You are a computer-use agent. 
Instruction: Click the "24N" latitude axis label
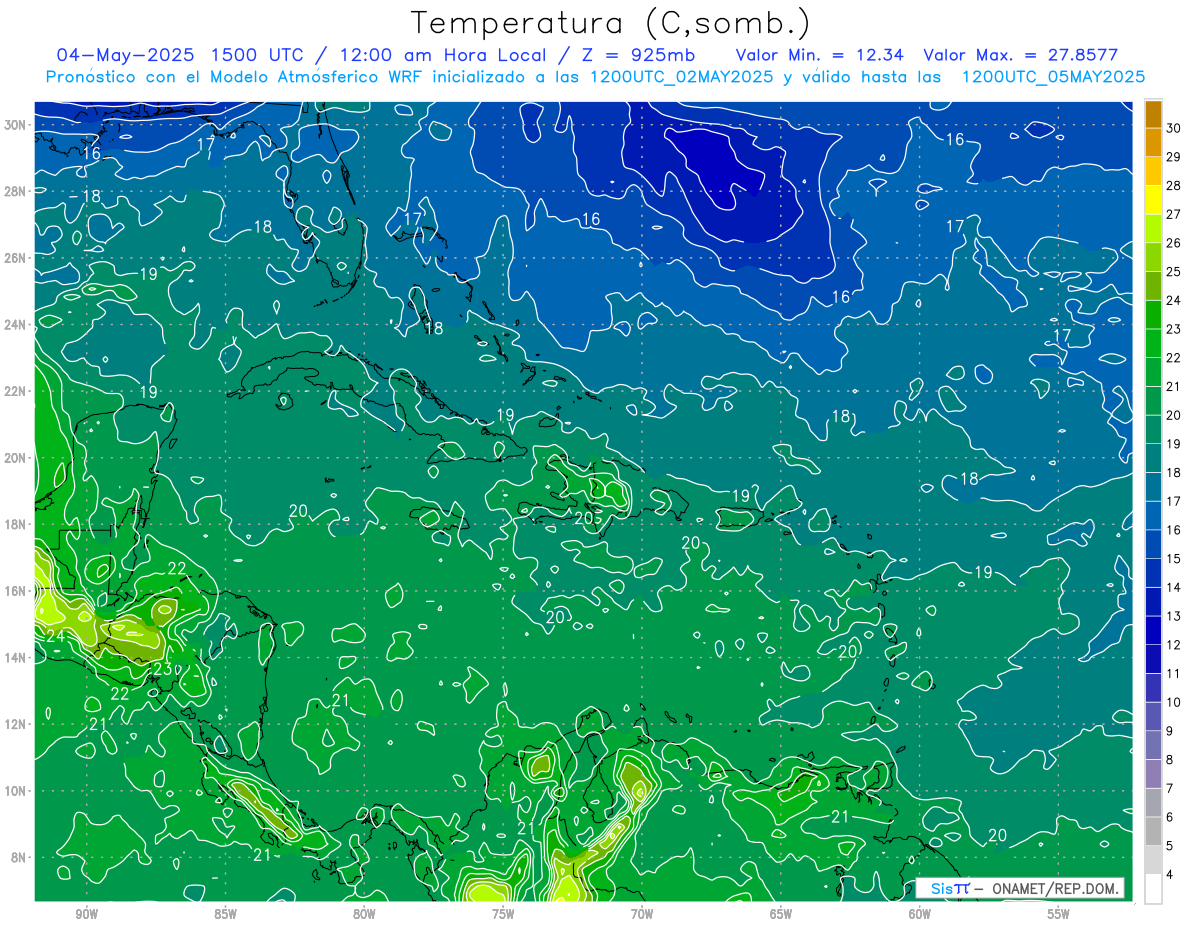(x=16, y=325)
